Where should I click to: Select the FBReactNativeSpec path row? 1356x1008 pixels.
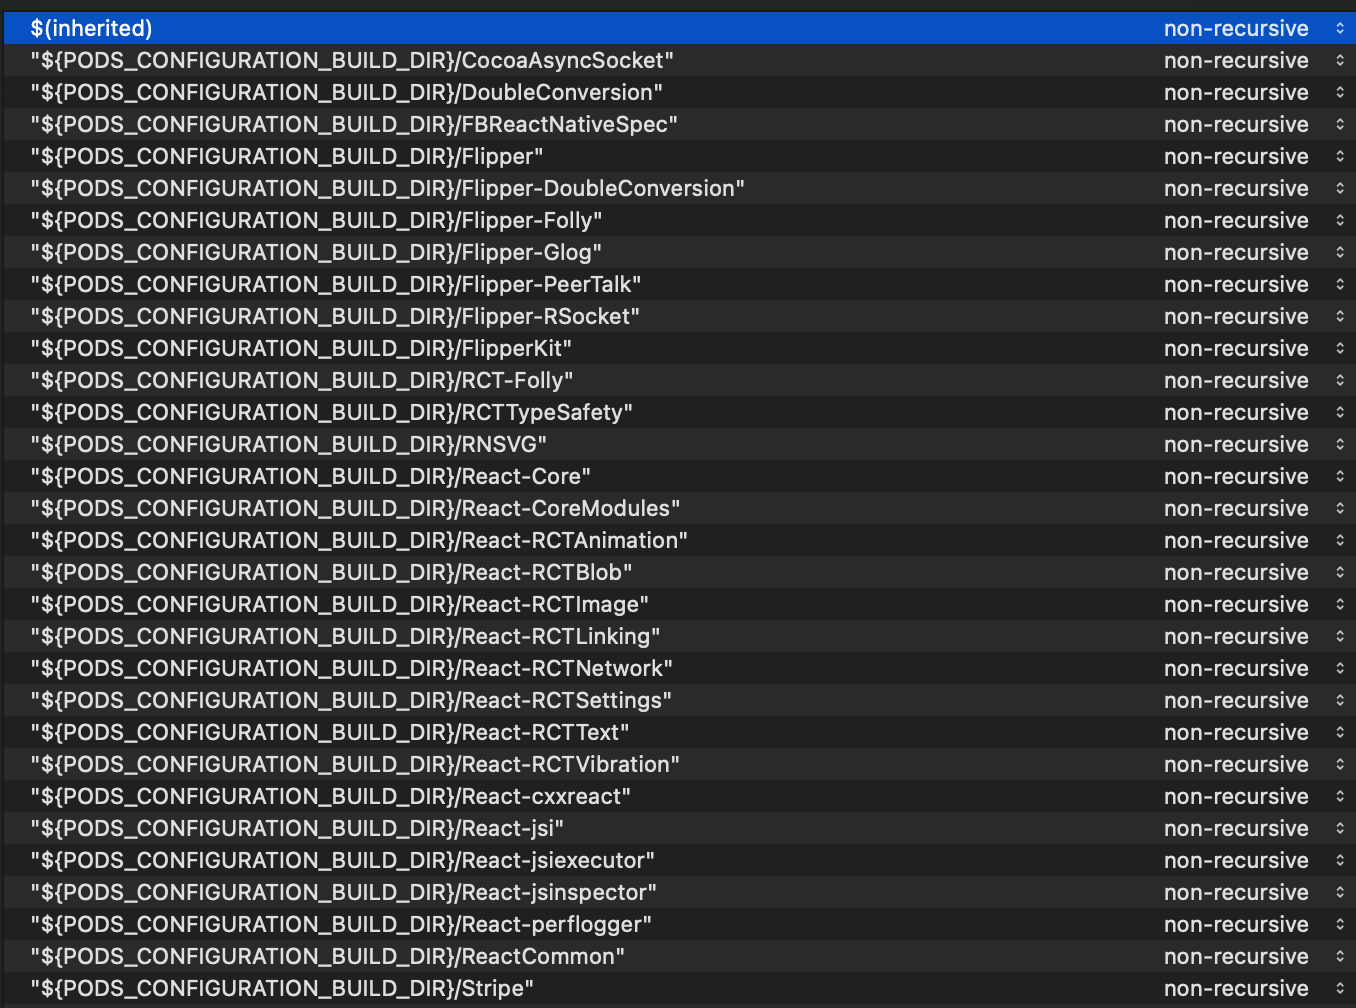pyautogui.click(x=680, y=124)
